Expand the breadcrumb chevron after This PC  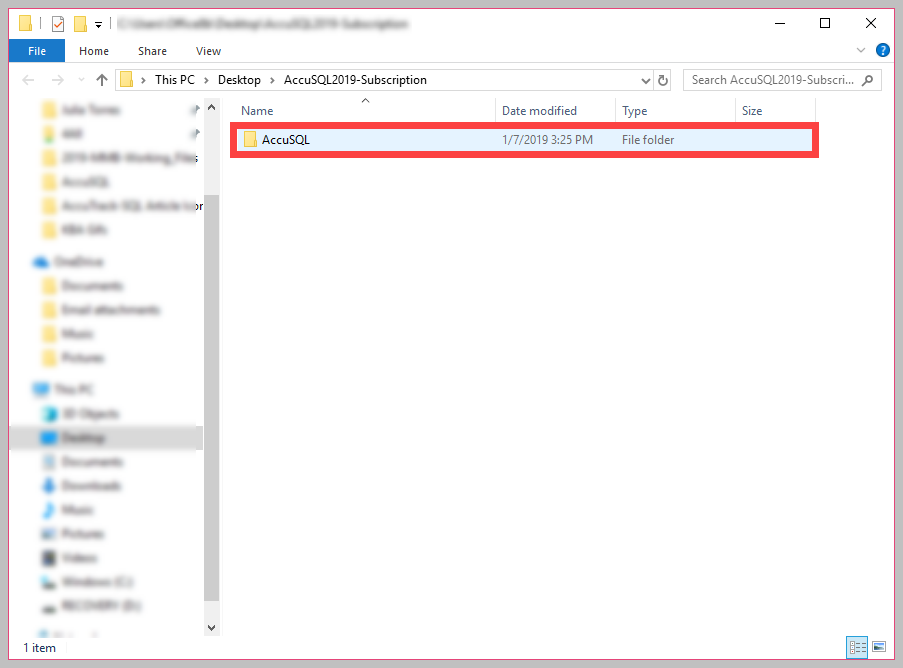[206, 80]
